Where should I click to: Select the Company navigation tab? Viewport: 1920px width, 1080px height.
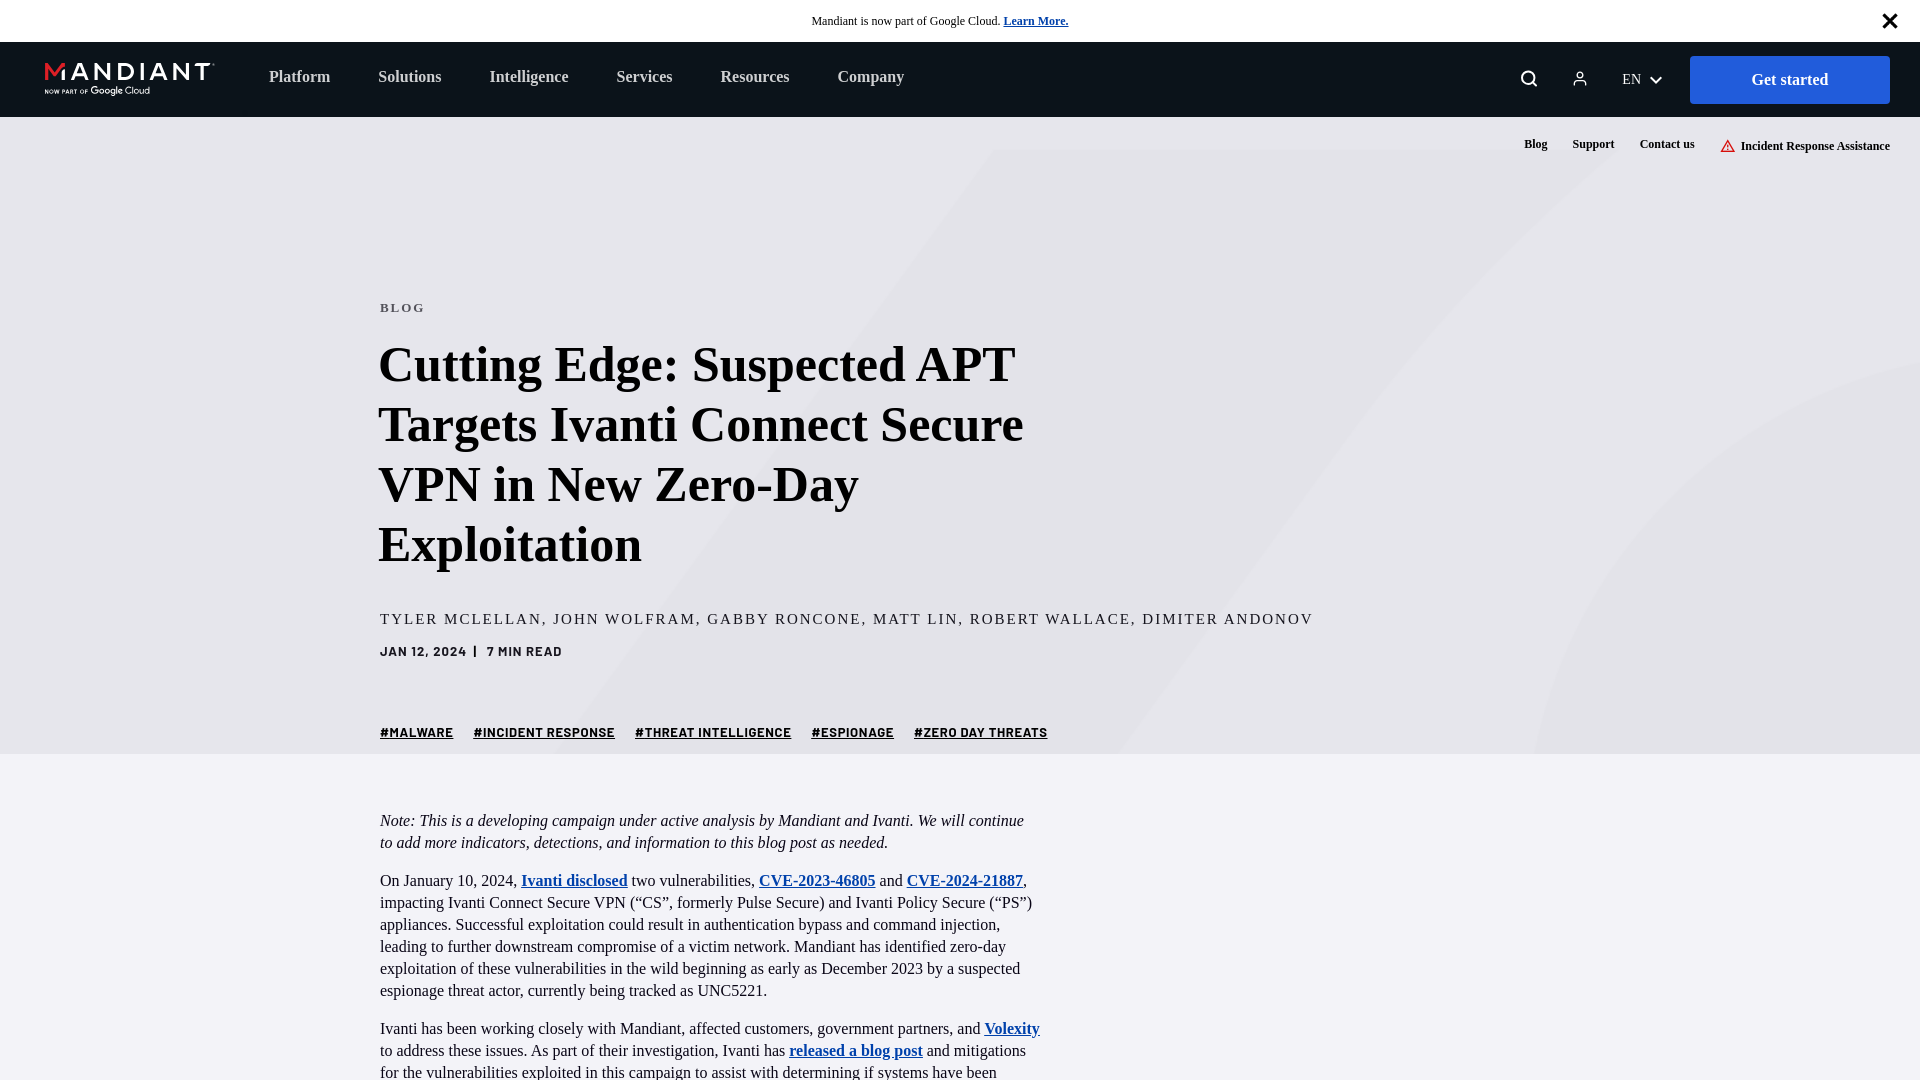coord(870,76)
